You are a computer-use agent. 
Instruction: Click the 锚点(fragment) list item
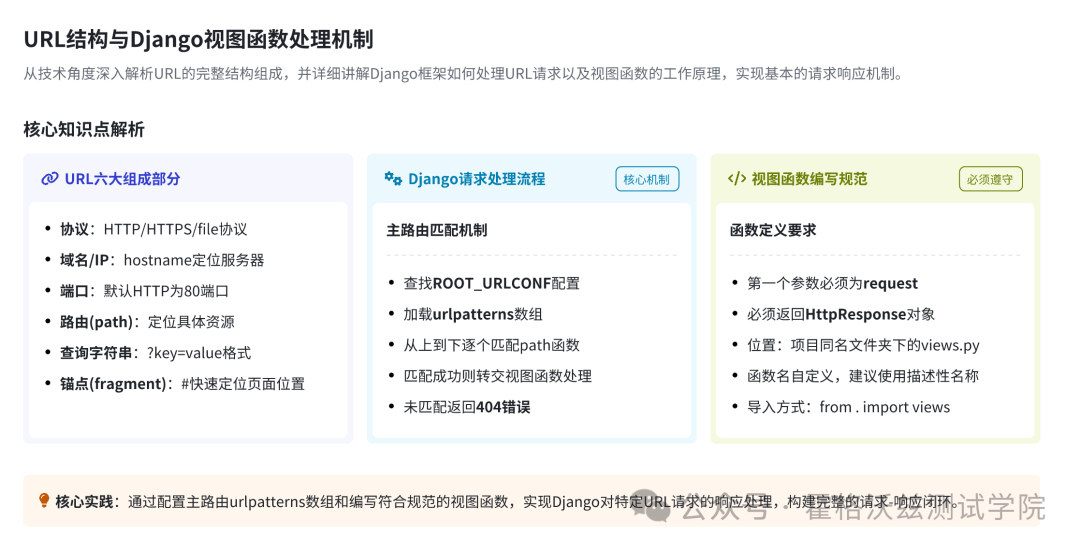(183, 384)
